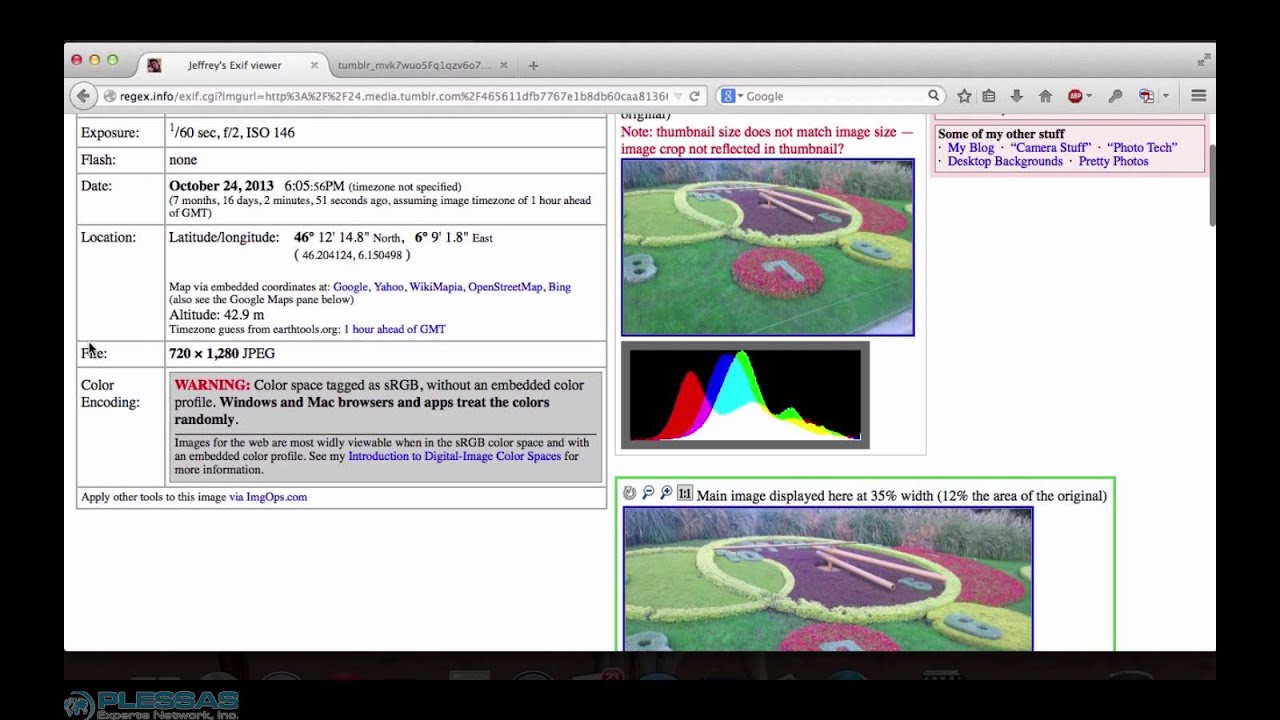The image size is (1280, 720).
Task: Open URL history dropdown in address bar
Action: (678, 96)
